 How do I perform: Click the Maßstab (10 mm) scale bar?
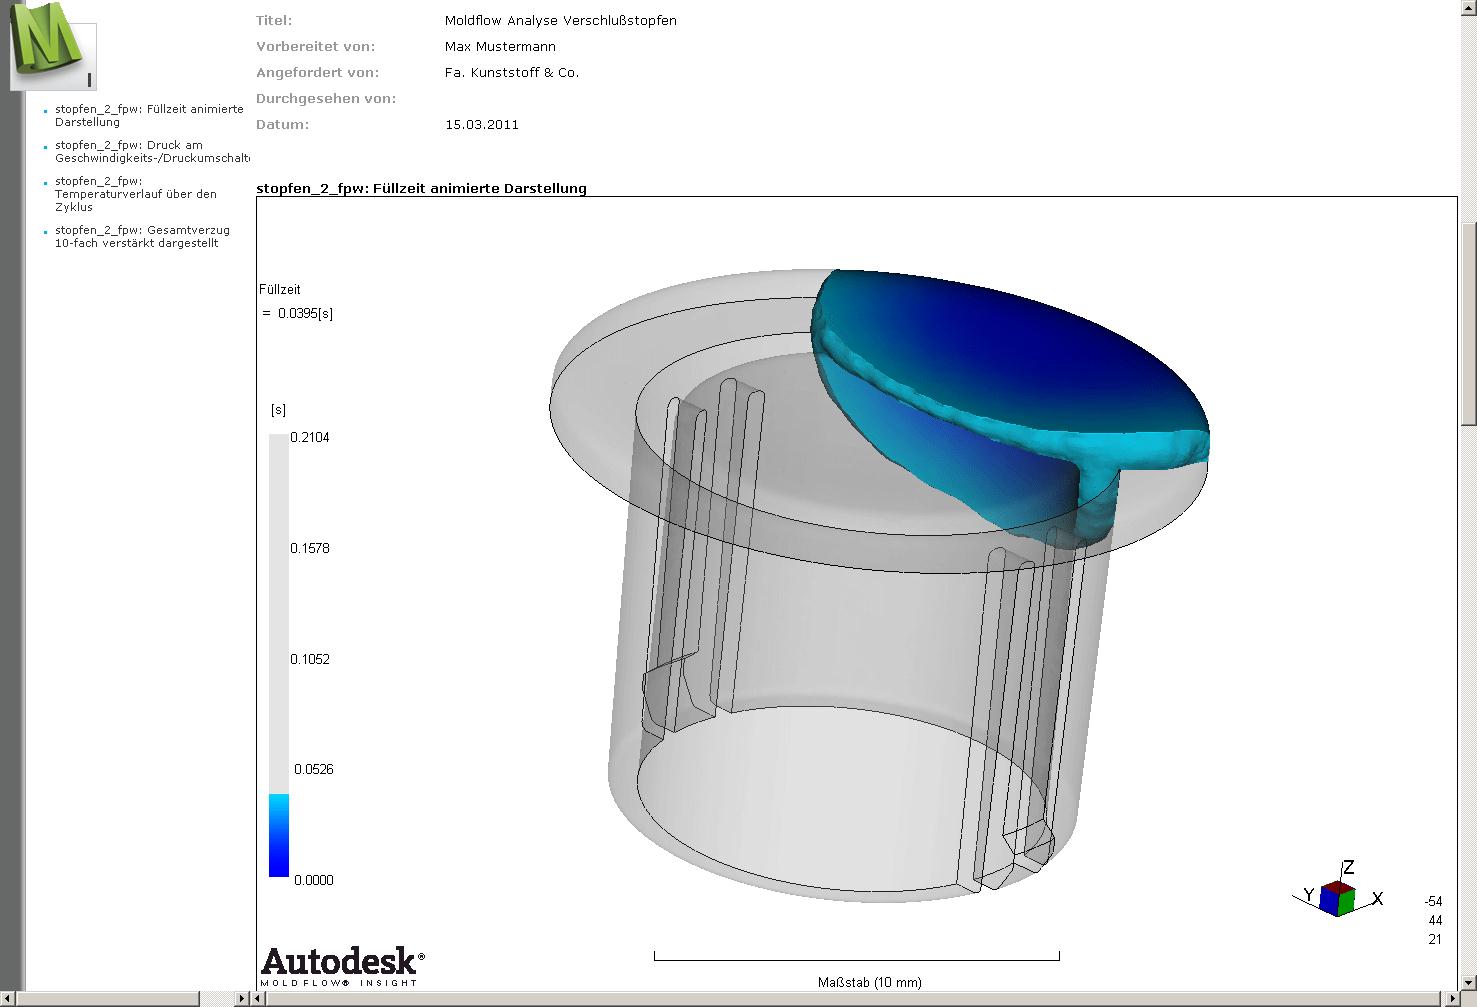pyautogui.click(x=857, y=958)
